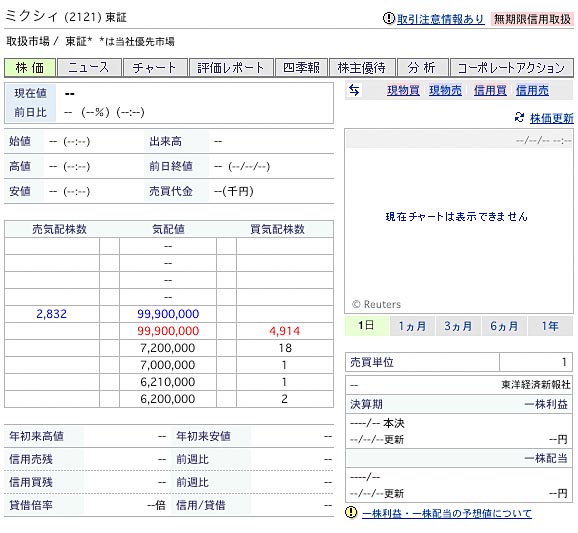578x533 pixels.
Task: Select the 1年 chart period tab
Action: [550, 325]
